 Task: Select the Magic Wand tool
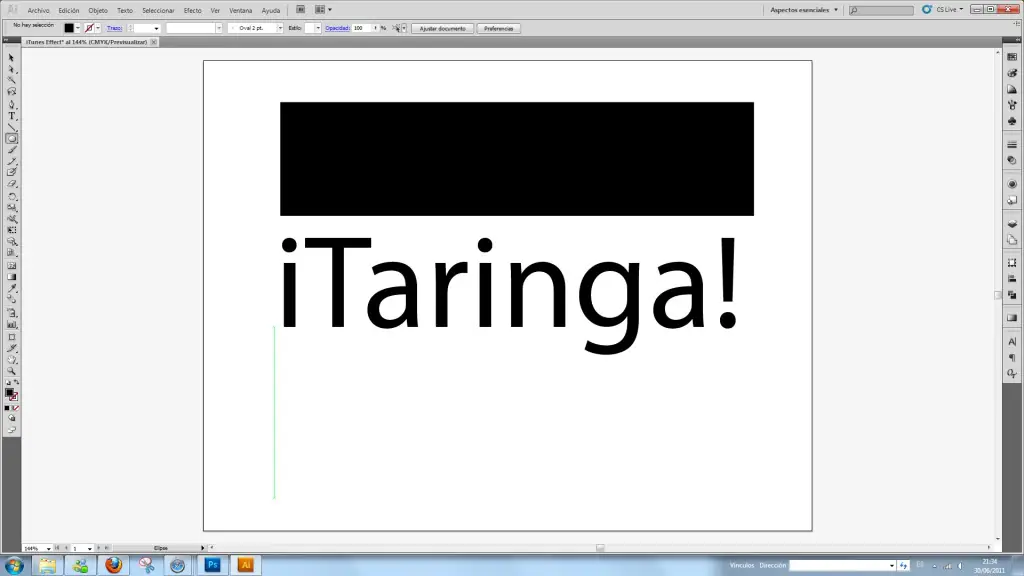click(12, 81)
